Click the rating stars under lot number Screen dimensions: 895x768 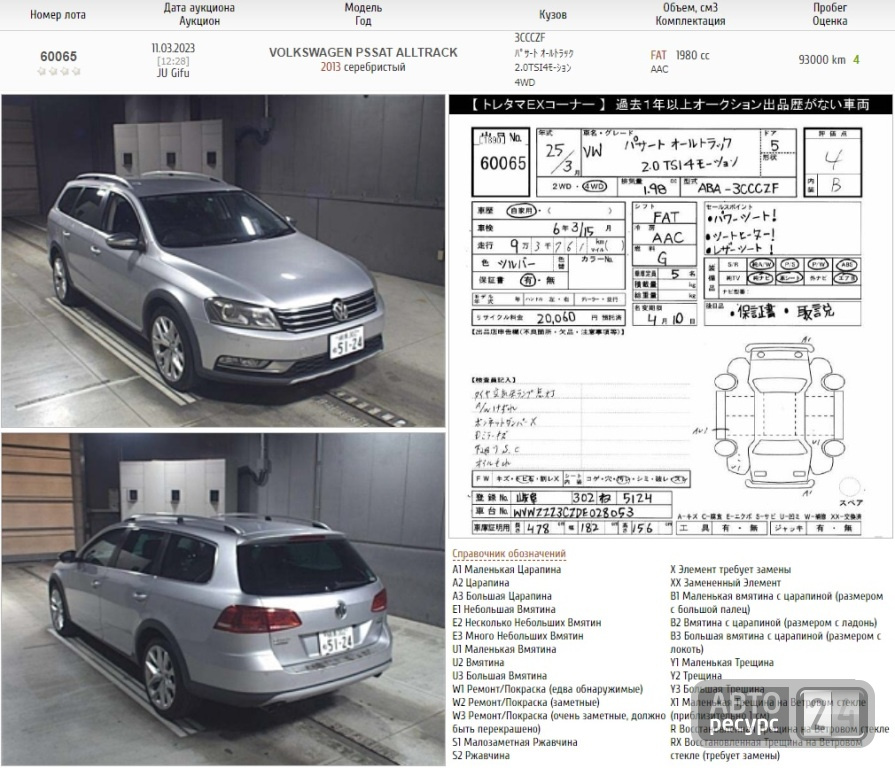58,71
